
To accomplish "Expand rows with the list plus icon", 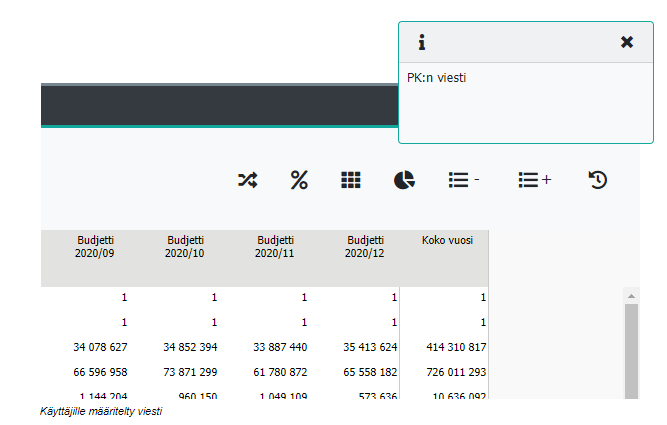I will pos(534,180).
